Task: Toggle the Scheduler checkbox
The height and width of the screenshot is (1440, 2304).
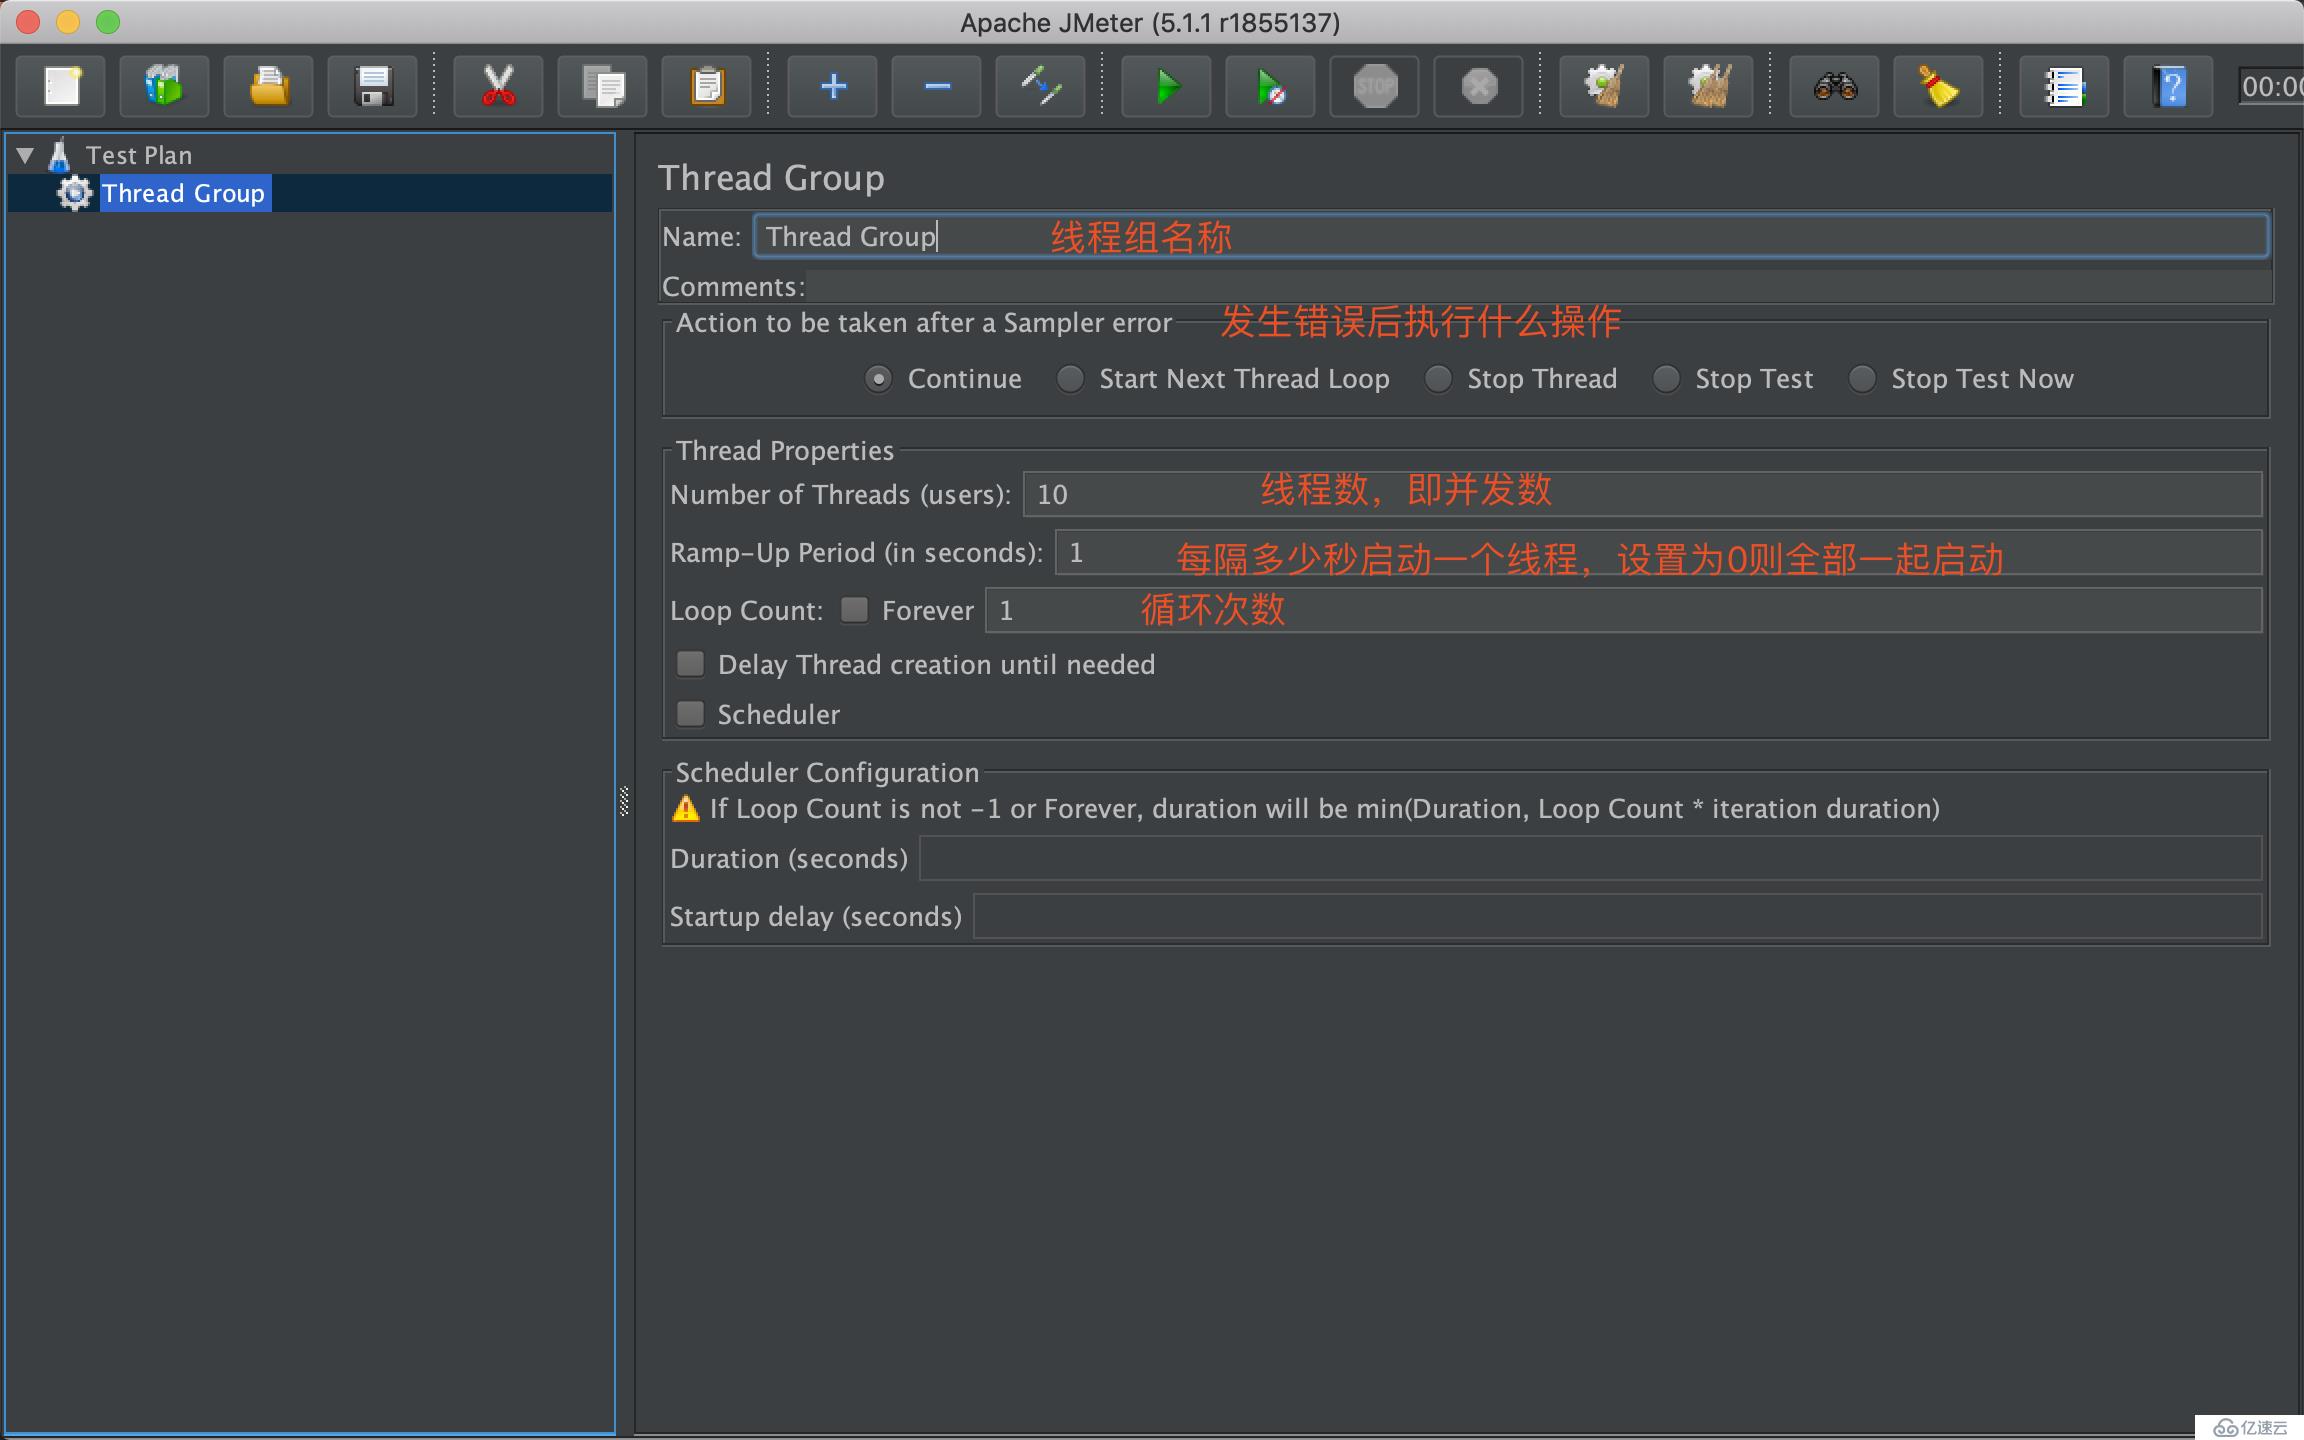Action: click(690, 714)
